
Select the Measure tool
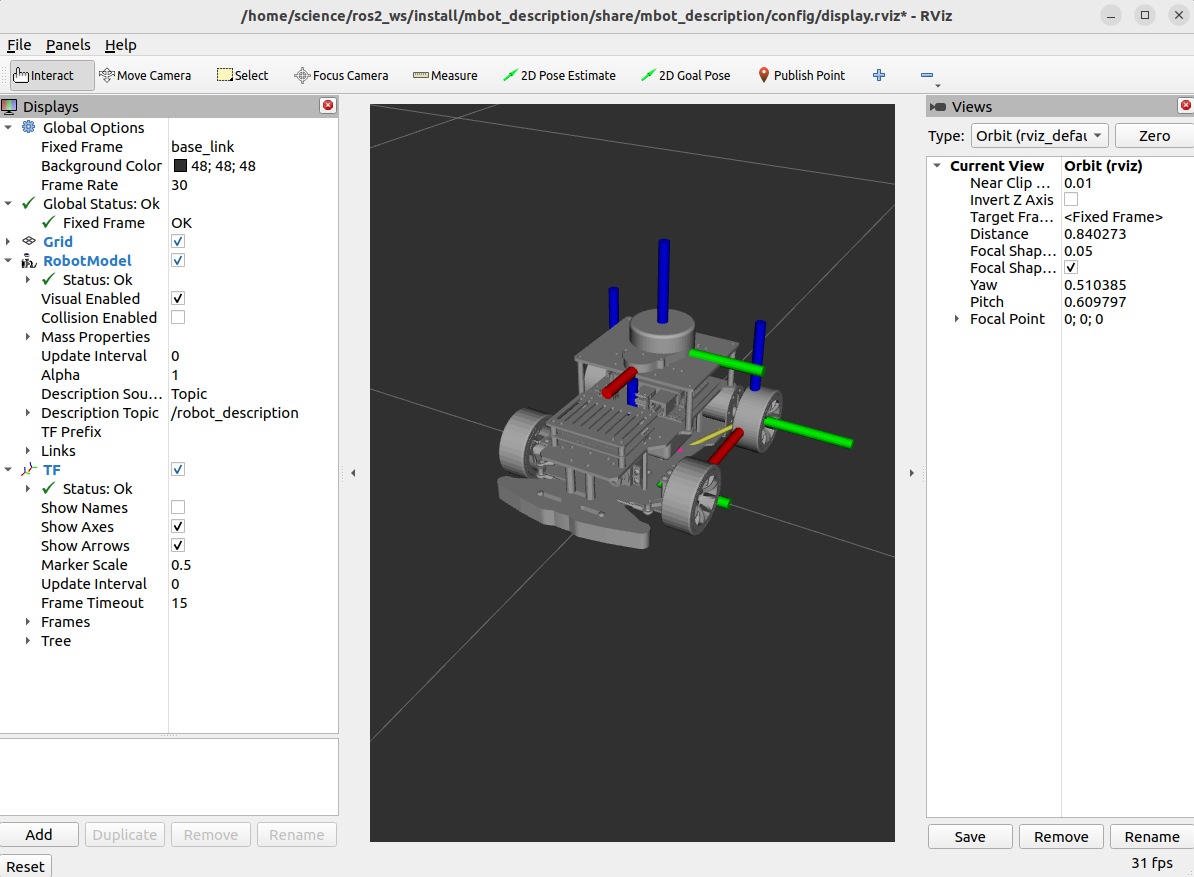pos(444,74)
